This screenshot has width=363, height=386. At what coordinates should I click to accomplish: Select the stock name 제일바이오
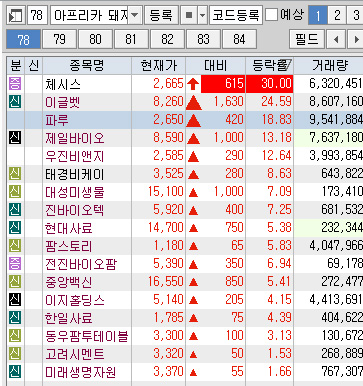point(75,138)
